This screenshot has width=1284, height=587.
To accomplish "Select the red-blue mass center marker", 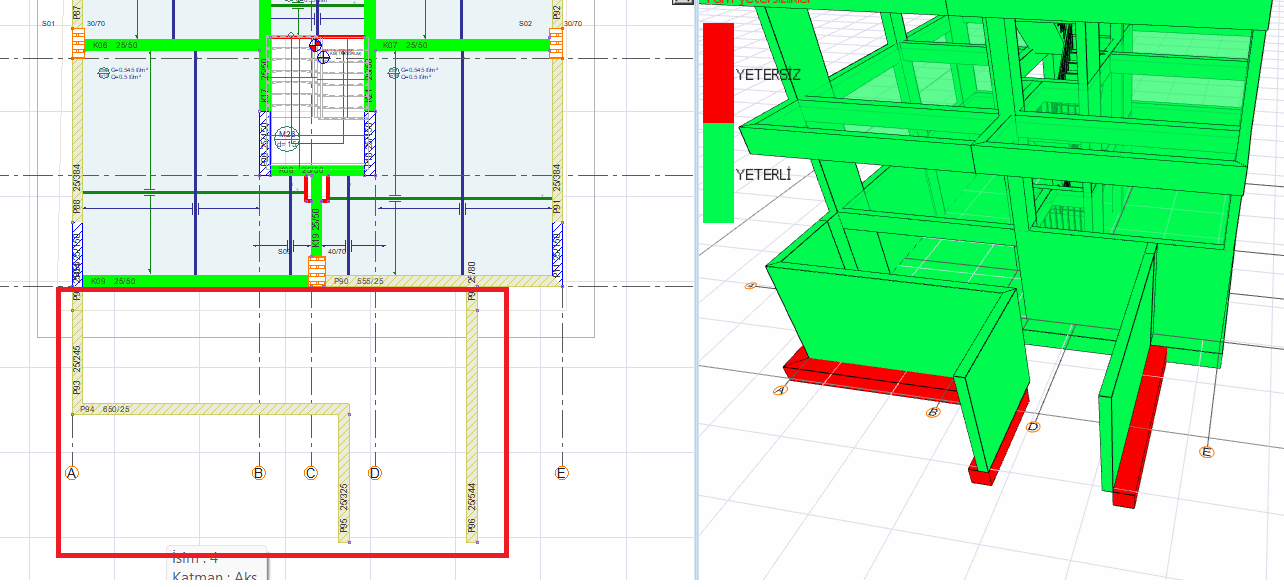I will point(317,45).
